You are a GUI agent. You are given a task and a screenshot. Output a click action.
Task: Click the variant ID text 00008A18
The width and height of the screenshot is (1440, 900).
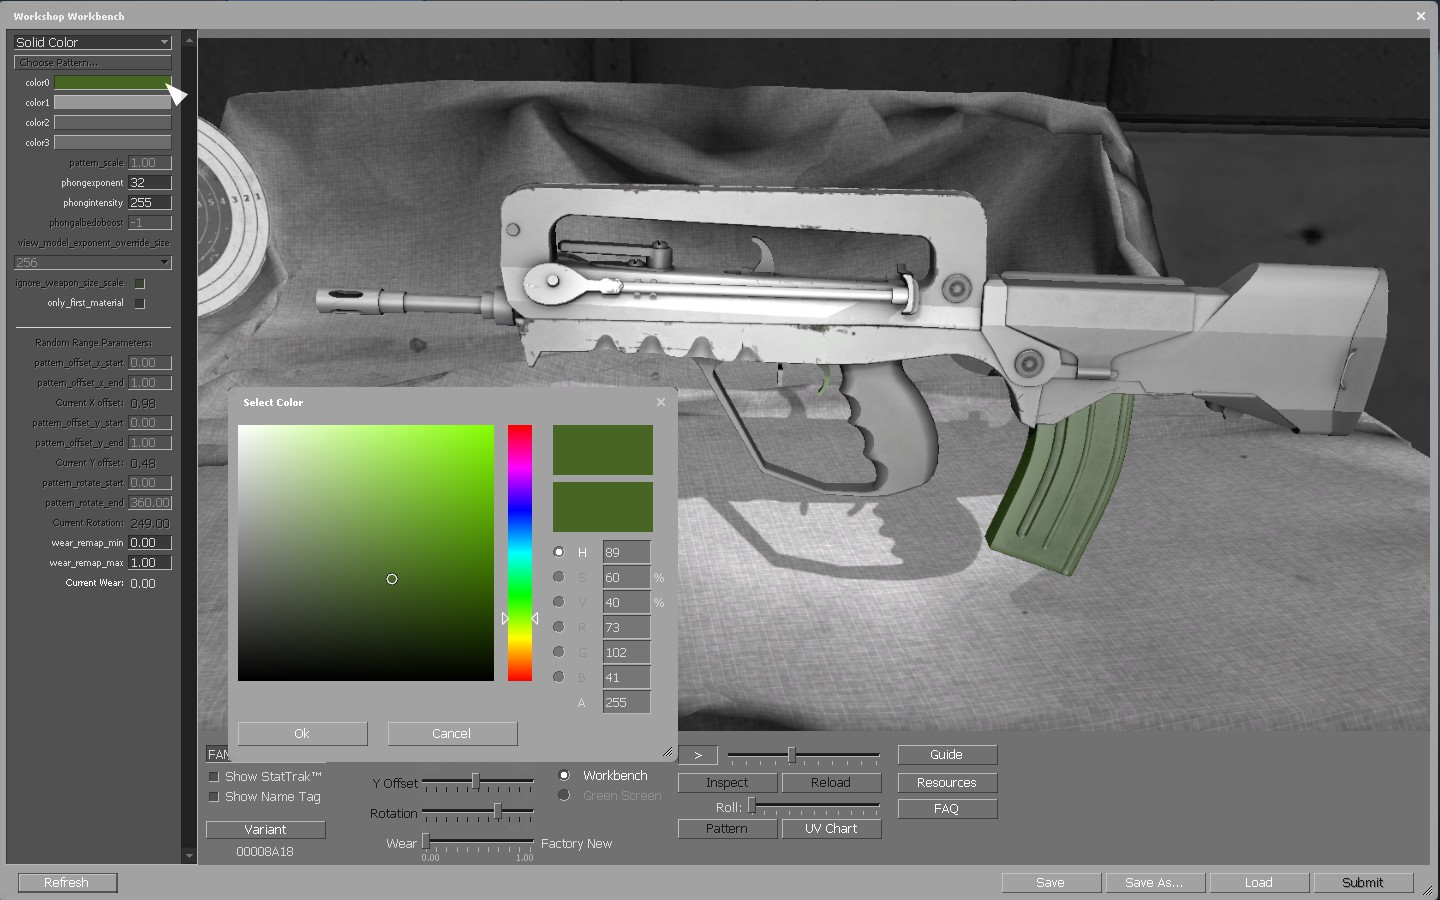tap(265, 852)
